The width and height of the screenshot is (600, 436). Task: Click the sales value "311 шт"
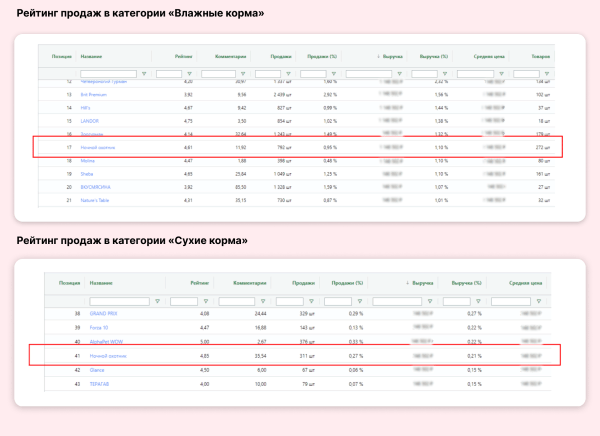[x=307, y=356]
